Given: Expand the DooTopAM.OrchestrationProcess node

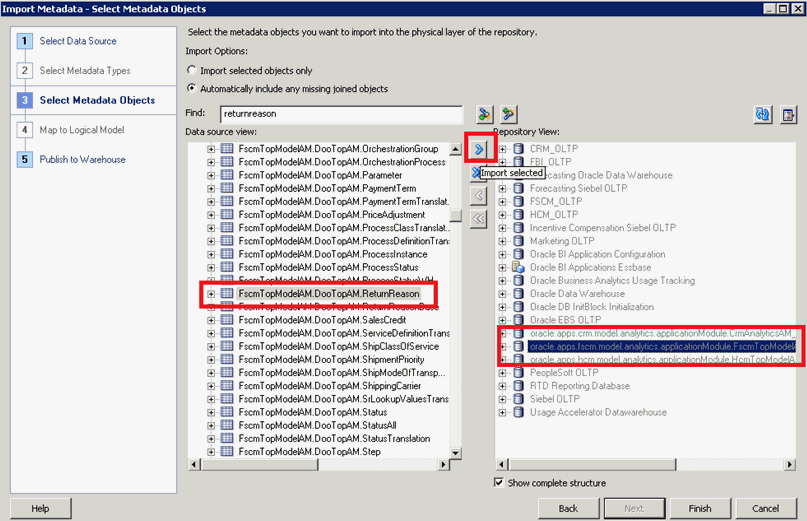Looking at the screenshot, I should pos(211,162).
